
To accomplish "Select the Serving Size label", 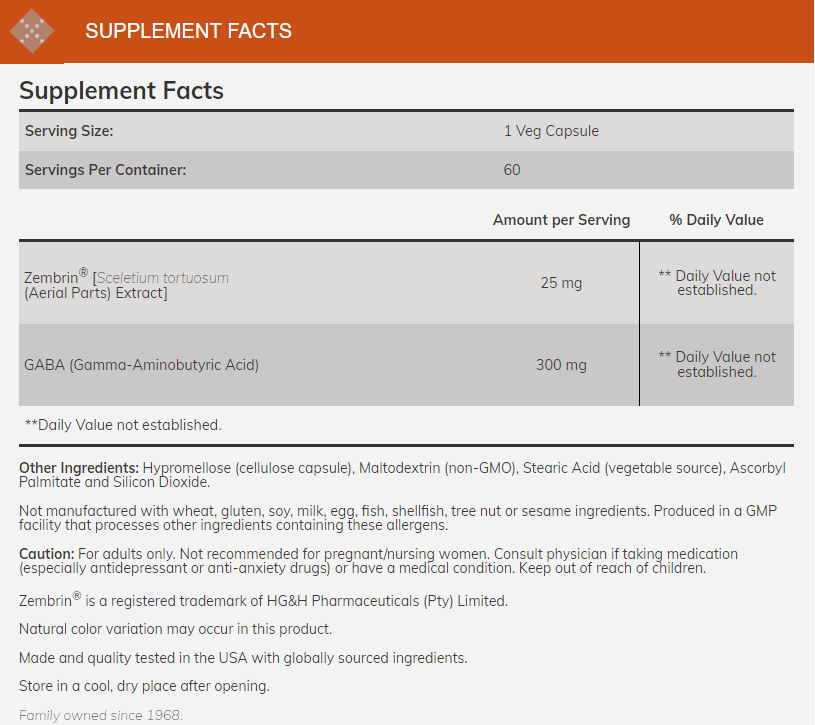I will 69,131.
